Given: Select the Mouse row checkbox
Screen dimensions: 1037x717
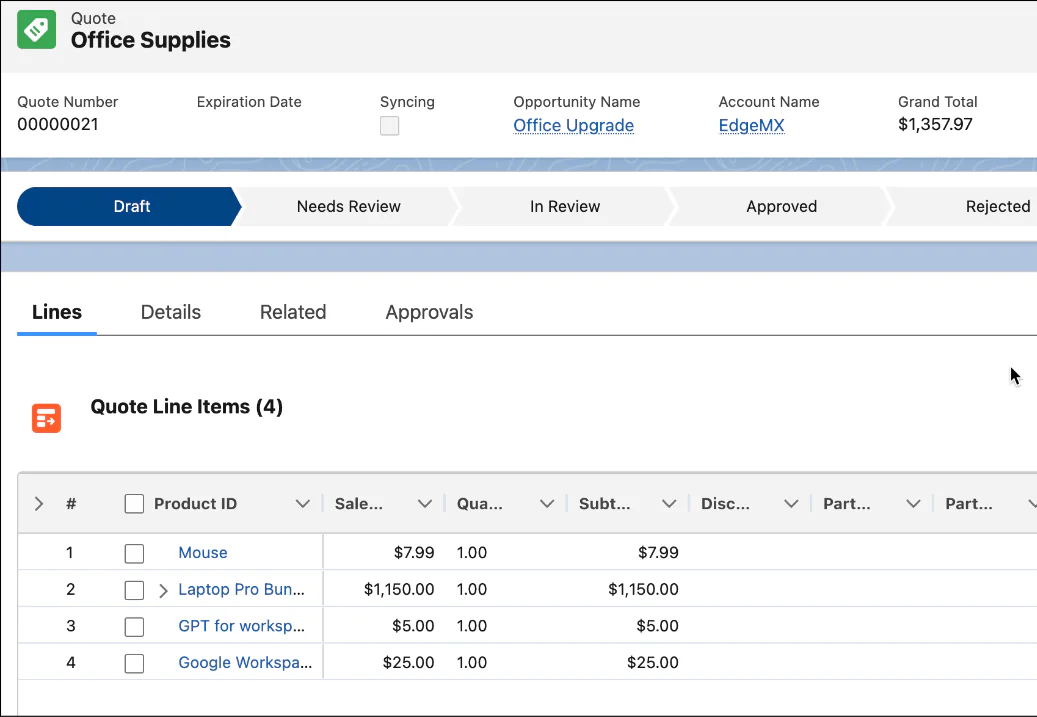Looking at the screenshot, I should pyautogui.click(x=134, y=554).
